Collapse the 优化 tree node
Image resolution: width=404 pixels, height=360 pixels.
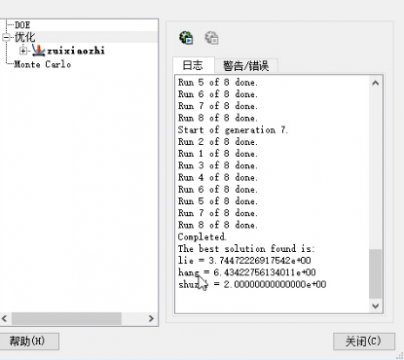point(6,37)
